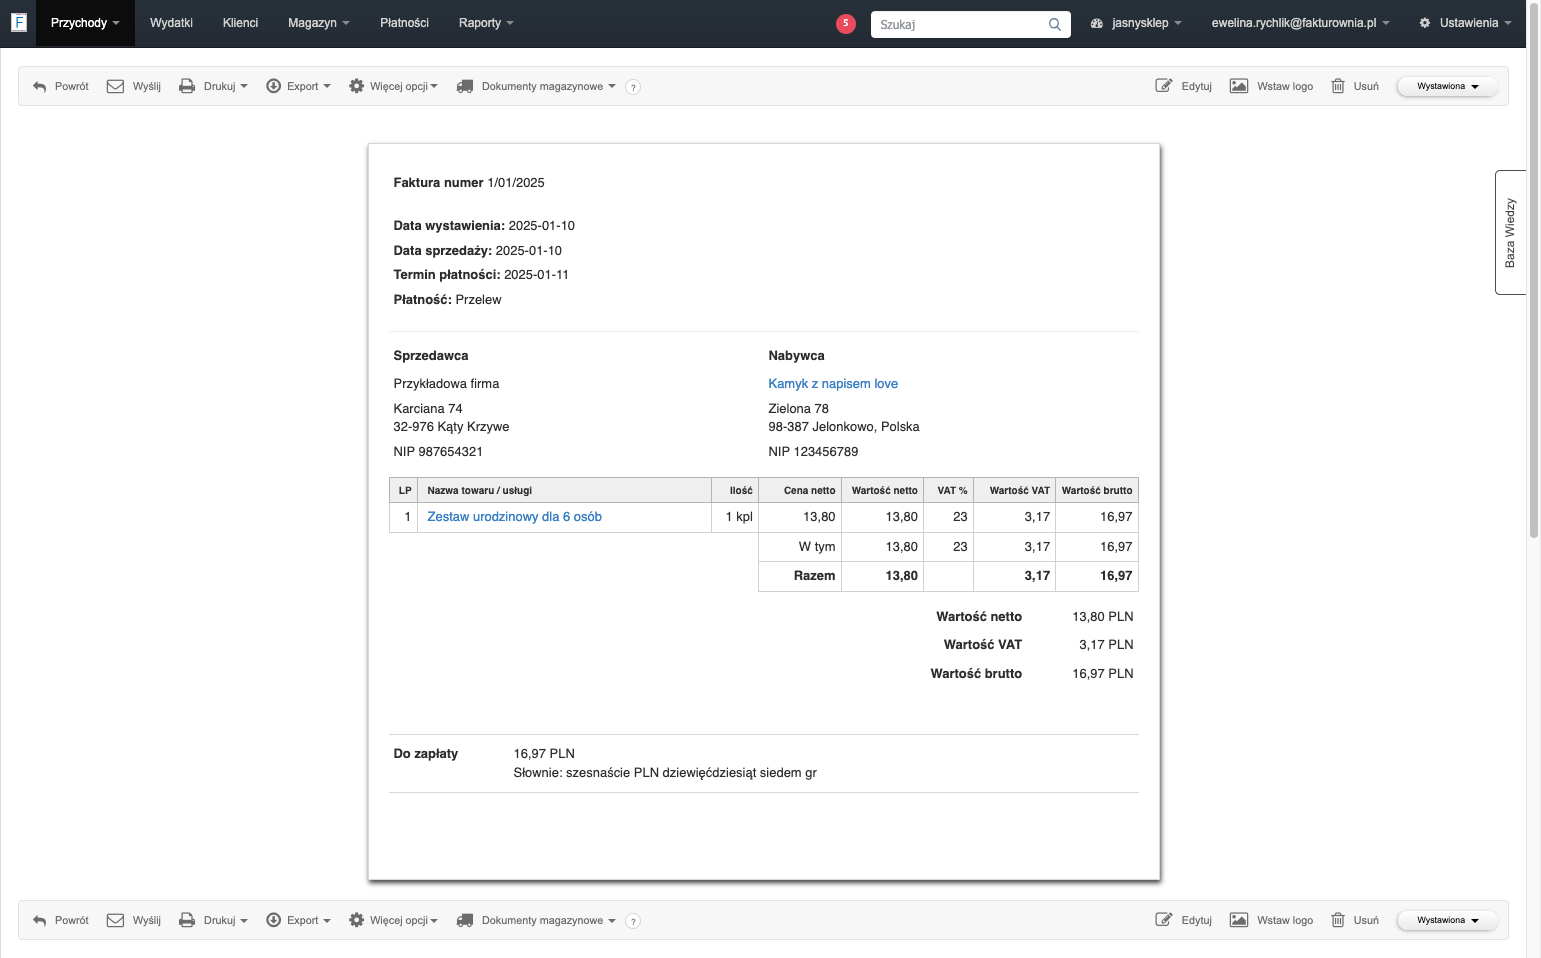Click the help question mark in top toolbar
Viewport: 1541px width, 958px height.
pyautogui.click(x=633, y=87)
